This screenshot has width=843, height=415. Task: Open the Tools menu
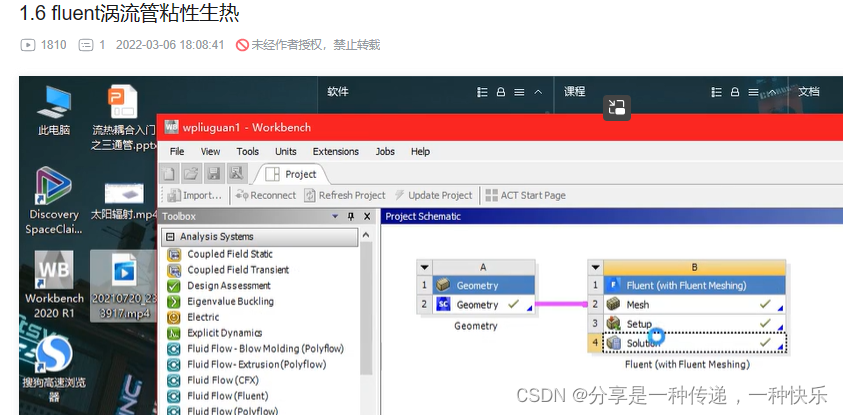(x=247, y=152)
